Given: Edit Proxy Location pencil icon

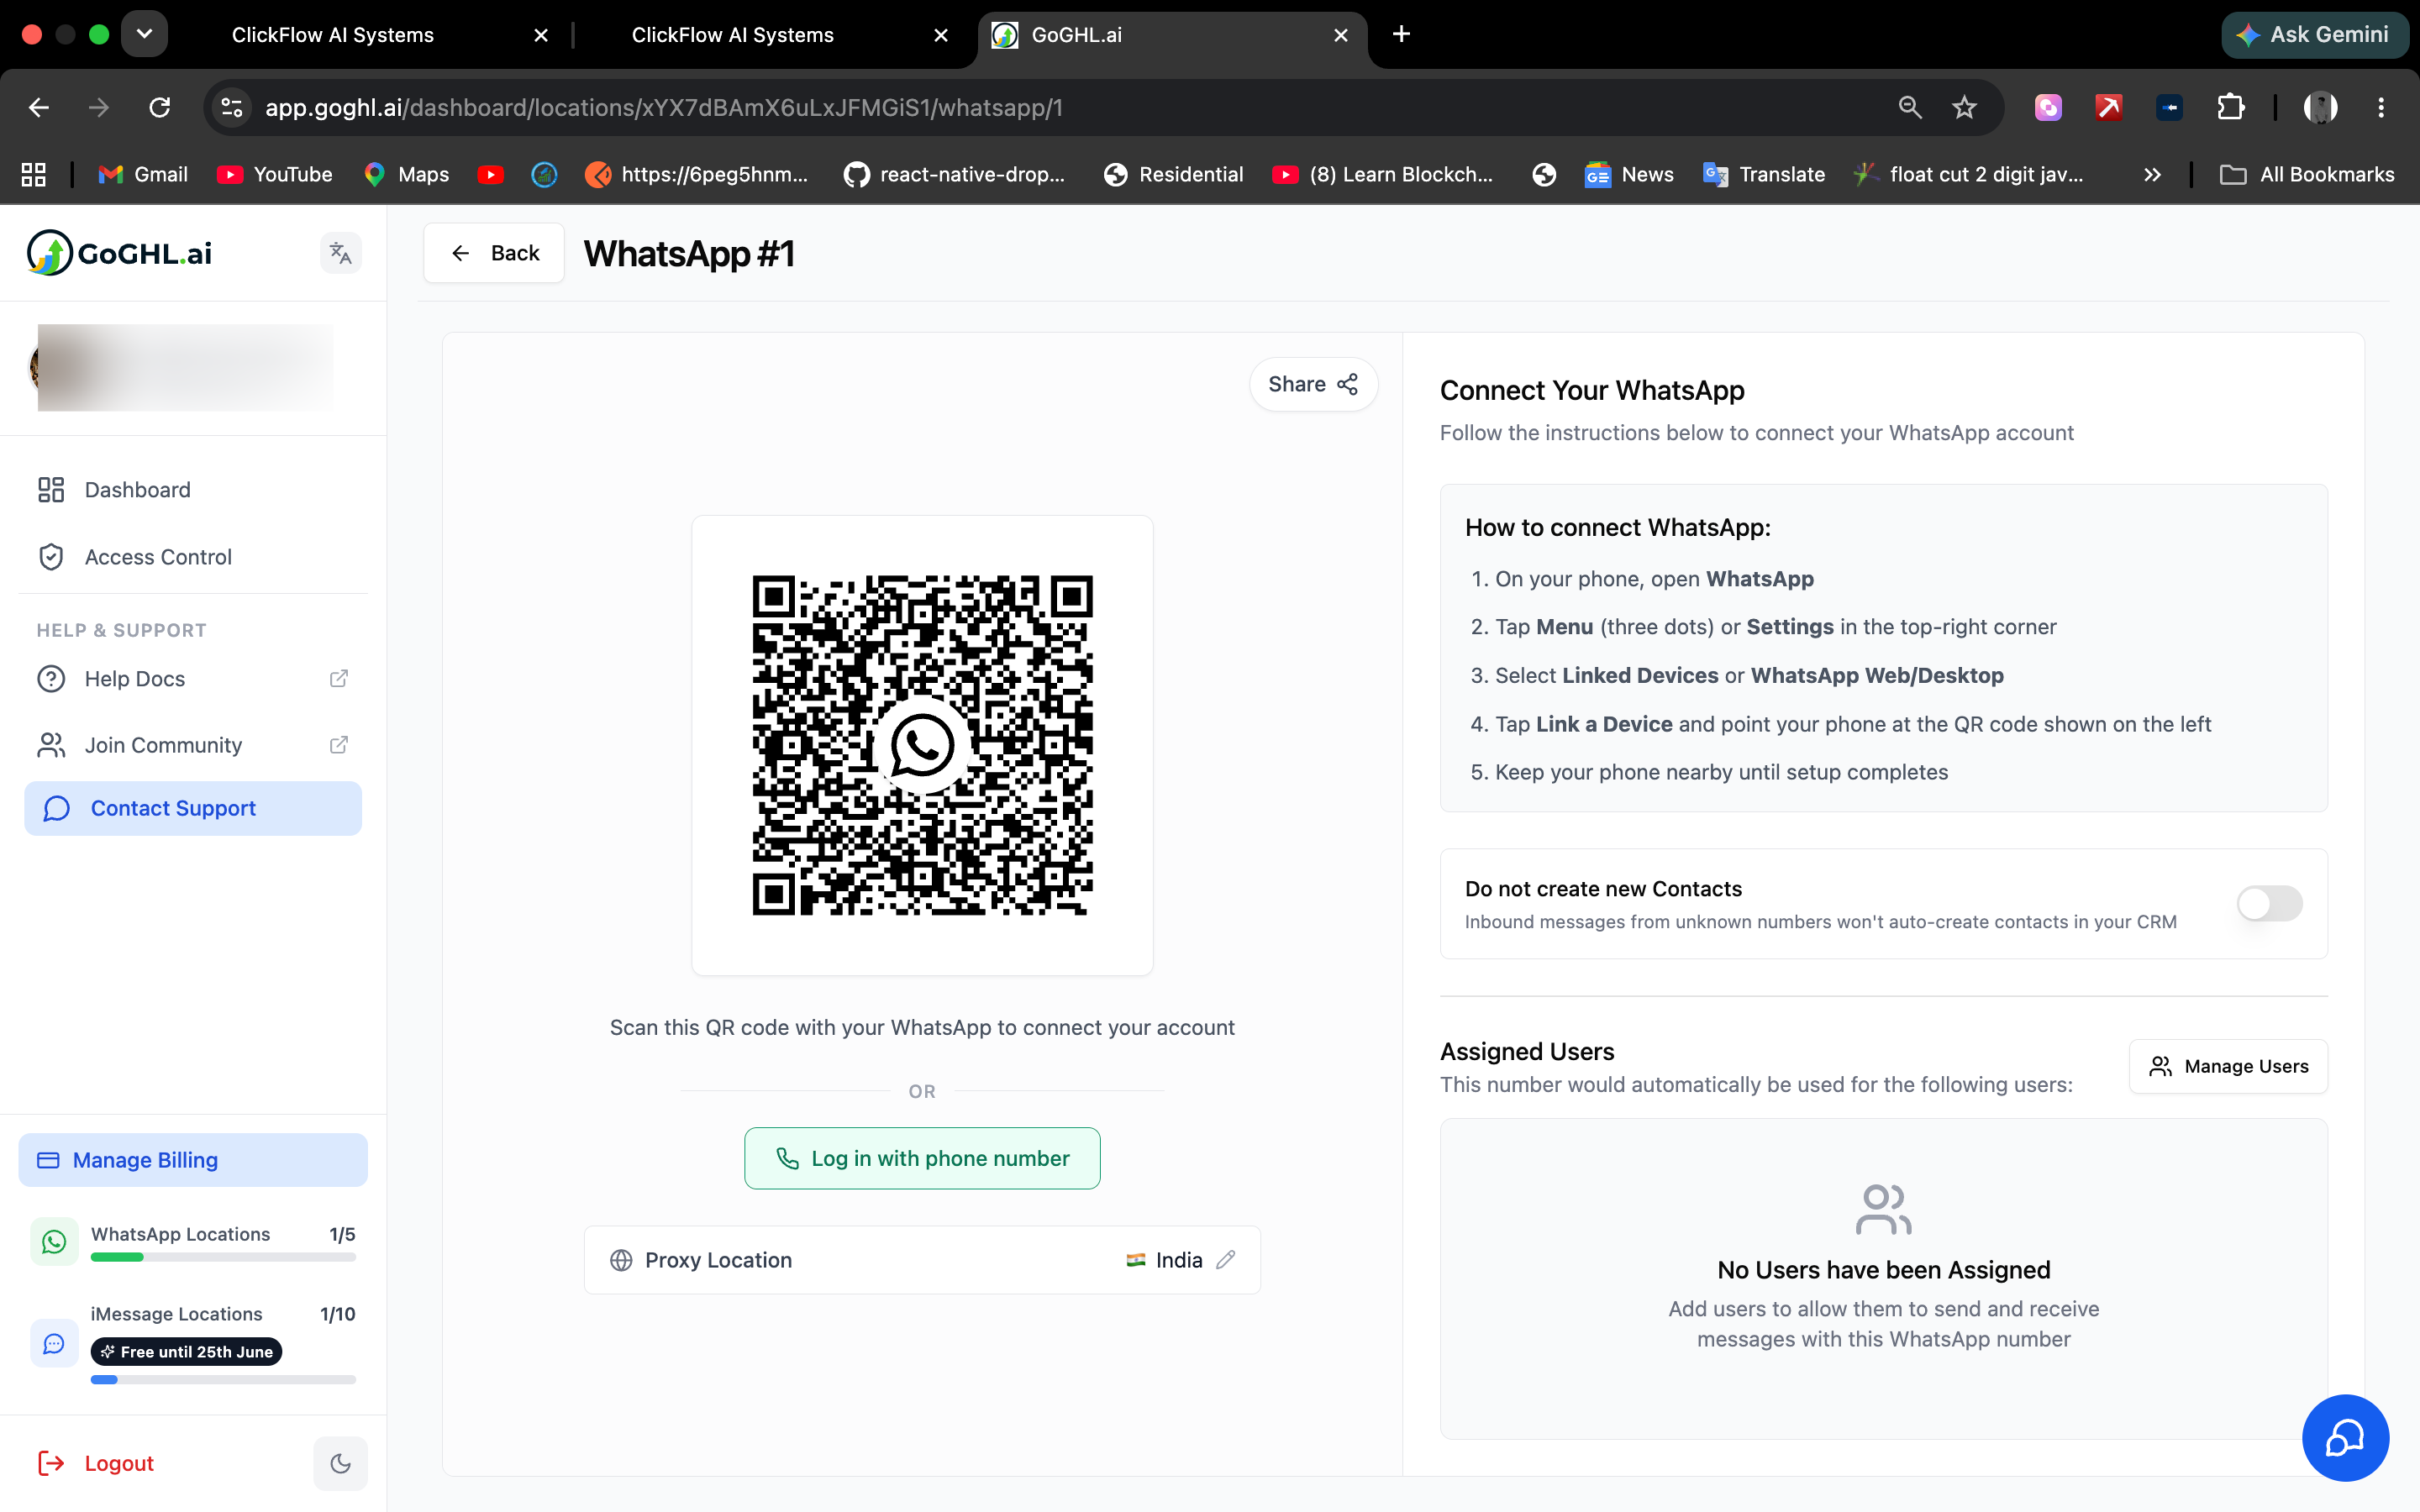Looking at the screenshot, I should [1226, 1260].
